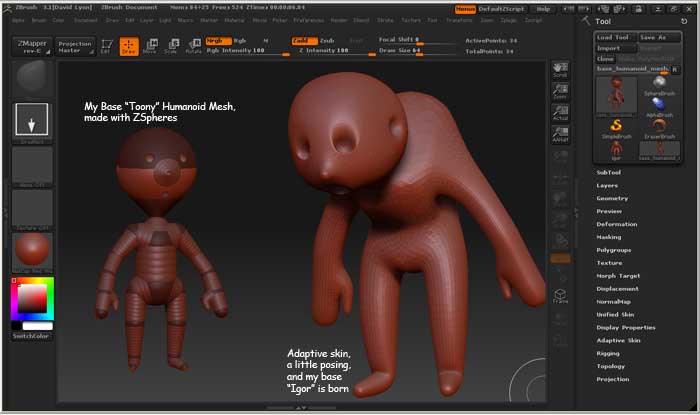The width and height of the screenshot is (700, 415).
Task: Open the Texture Off selector
Action: tap(32, 209)
